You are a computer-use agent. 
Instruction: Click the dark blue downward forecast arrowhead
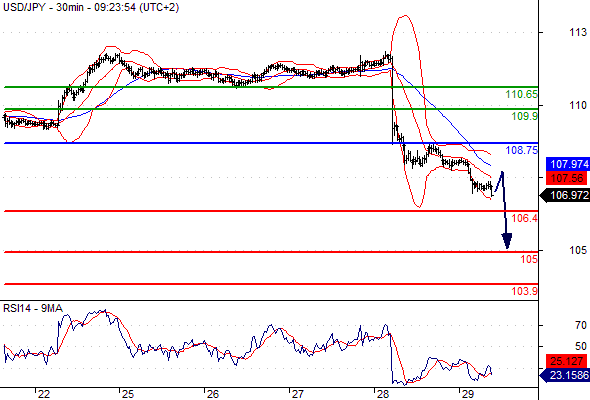[x=507, y=241]
